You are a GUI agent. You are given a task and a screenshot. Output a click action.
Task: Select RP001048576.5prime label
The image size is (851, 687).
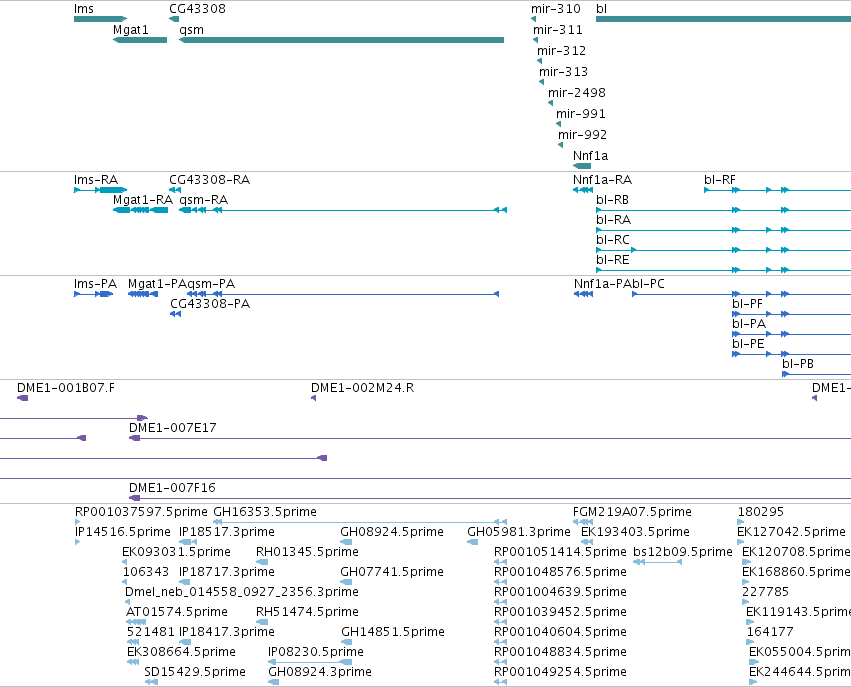(560, 572)
